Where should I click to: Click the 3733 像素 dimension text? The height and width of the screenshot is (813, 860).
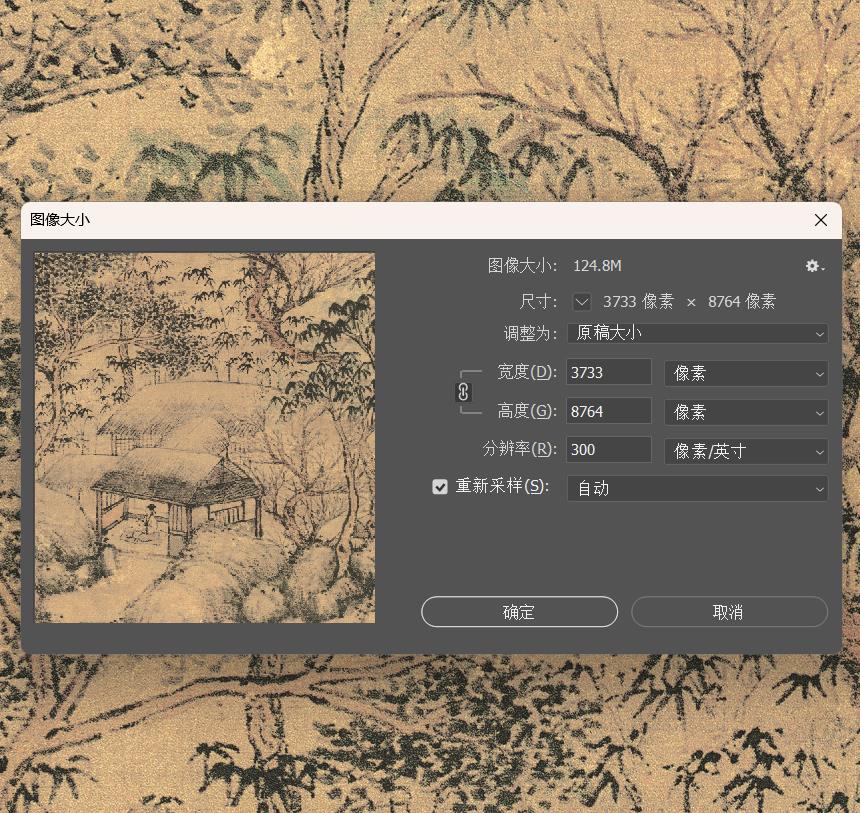pyautogui.click(x=638, y=302)
